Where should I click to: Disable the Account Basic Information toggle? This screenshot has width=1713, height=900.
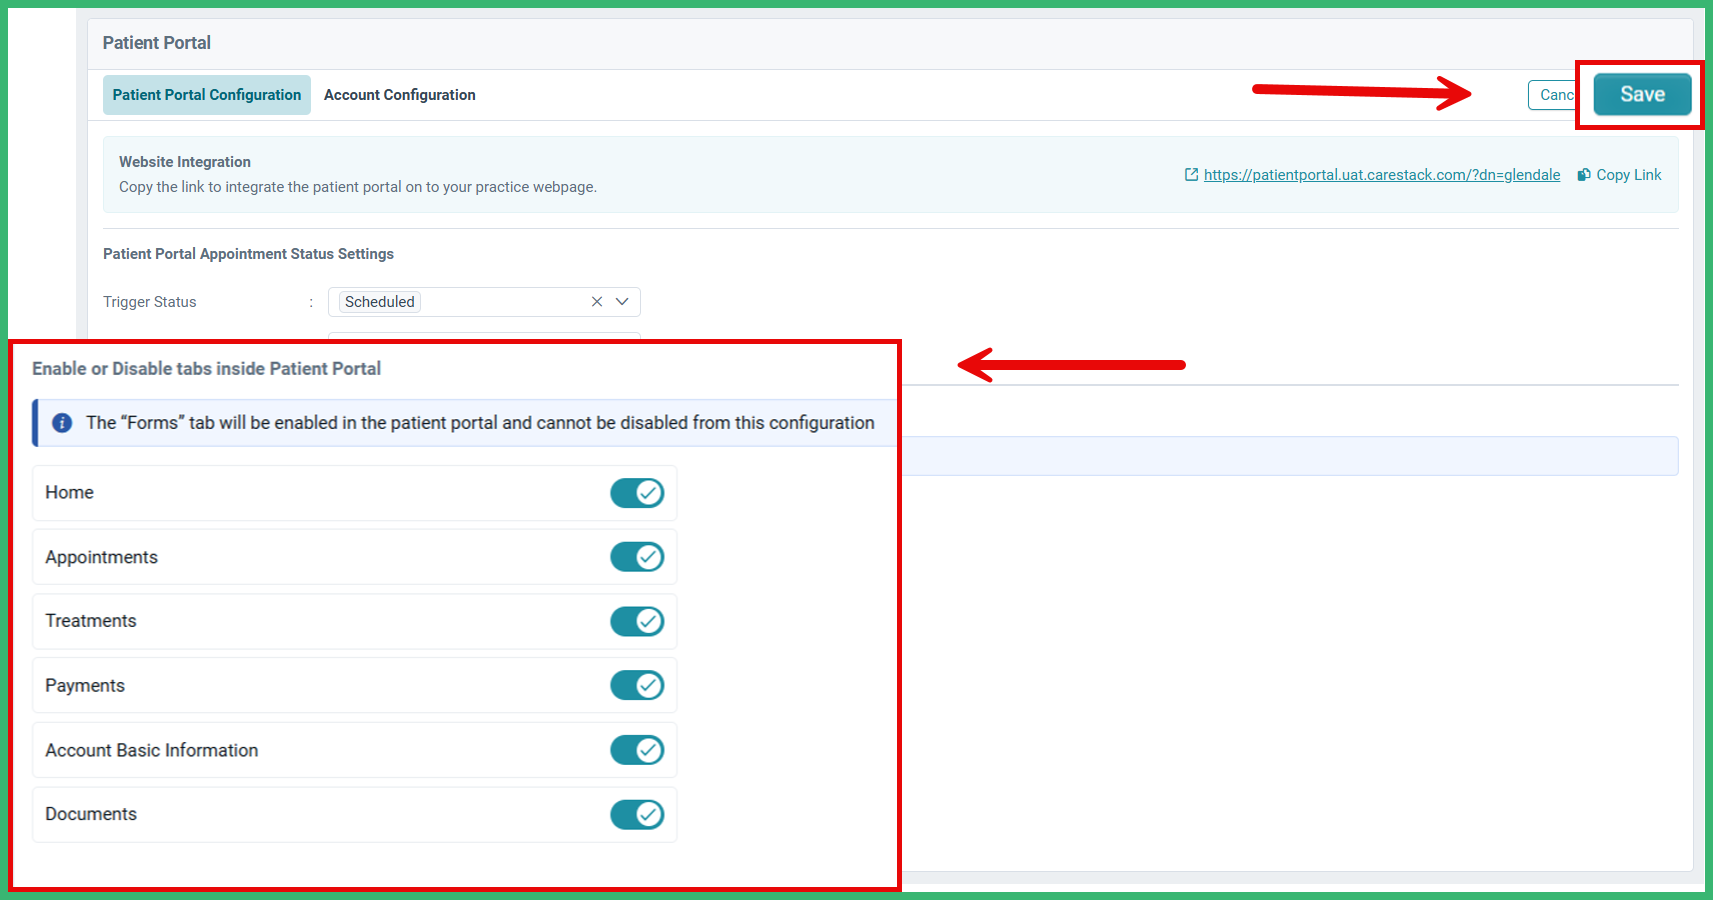click(x=637, y=749)
